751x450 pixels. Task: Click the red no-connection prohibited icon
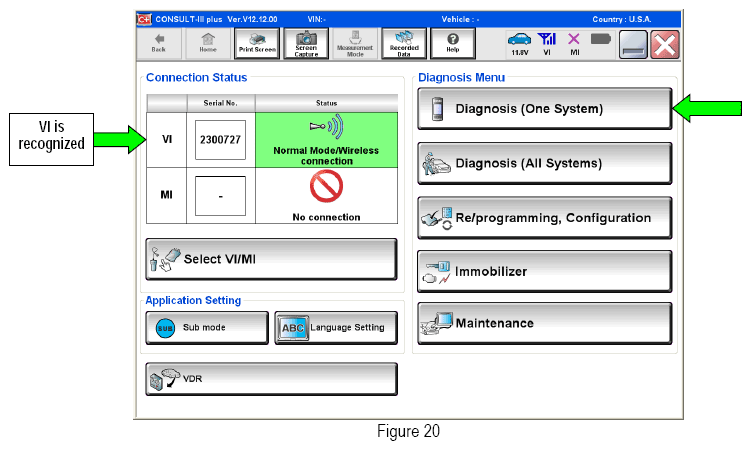pos(326,187)
